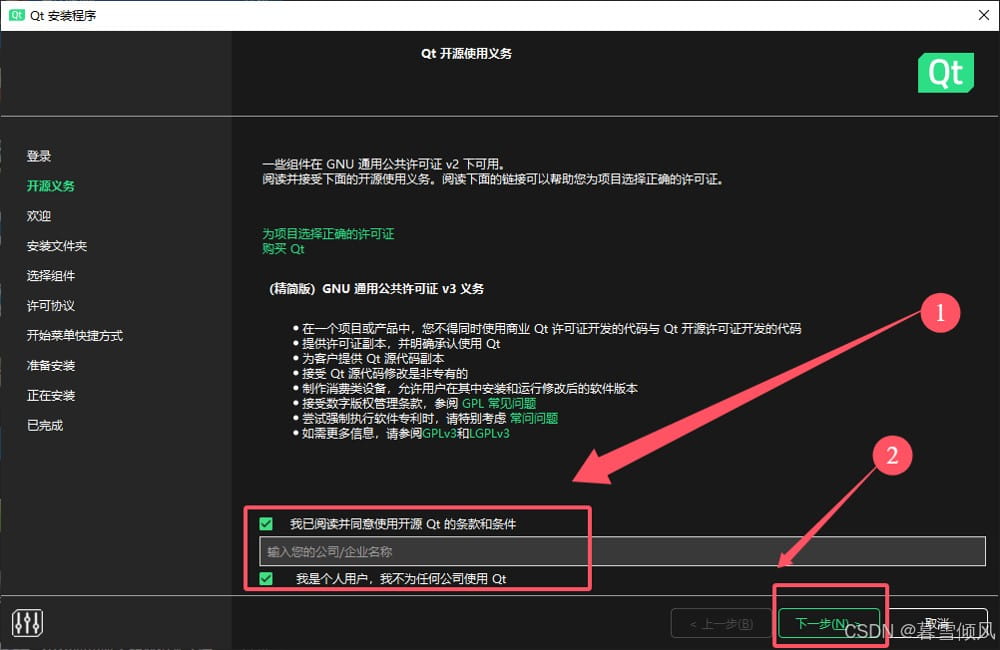Select the 安装文件夹 step in sidebar
The height and width of the screenshot is (650, 1000).
tap(57, 246)
